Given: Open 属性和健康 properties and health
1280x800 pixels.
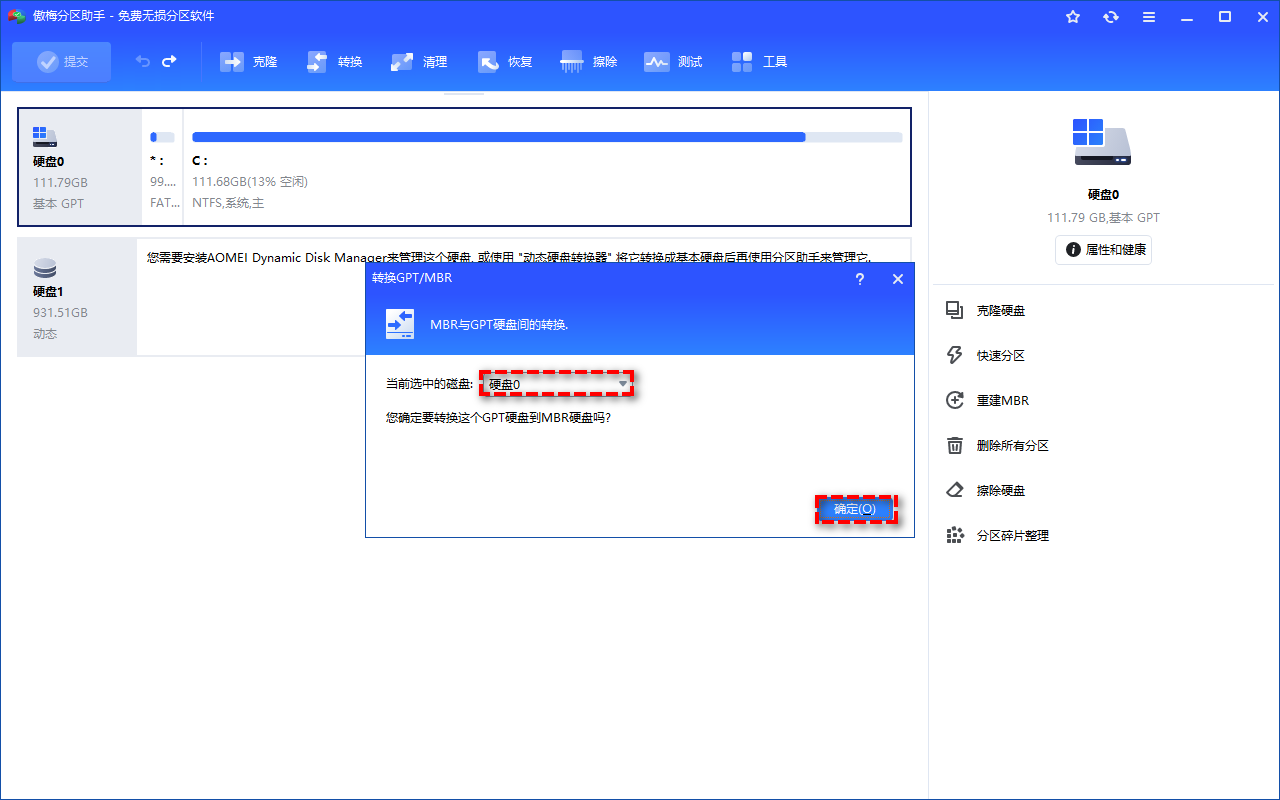Looking at the screenshot, I should (x=1103, y=250).
